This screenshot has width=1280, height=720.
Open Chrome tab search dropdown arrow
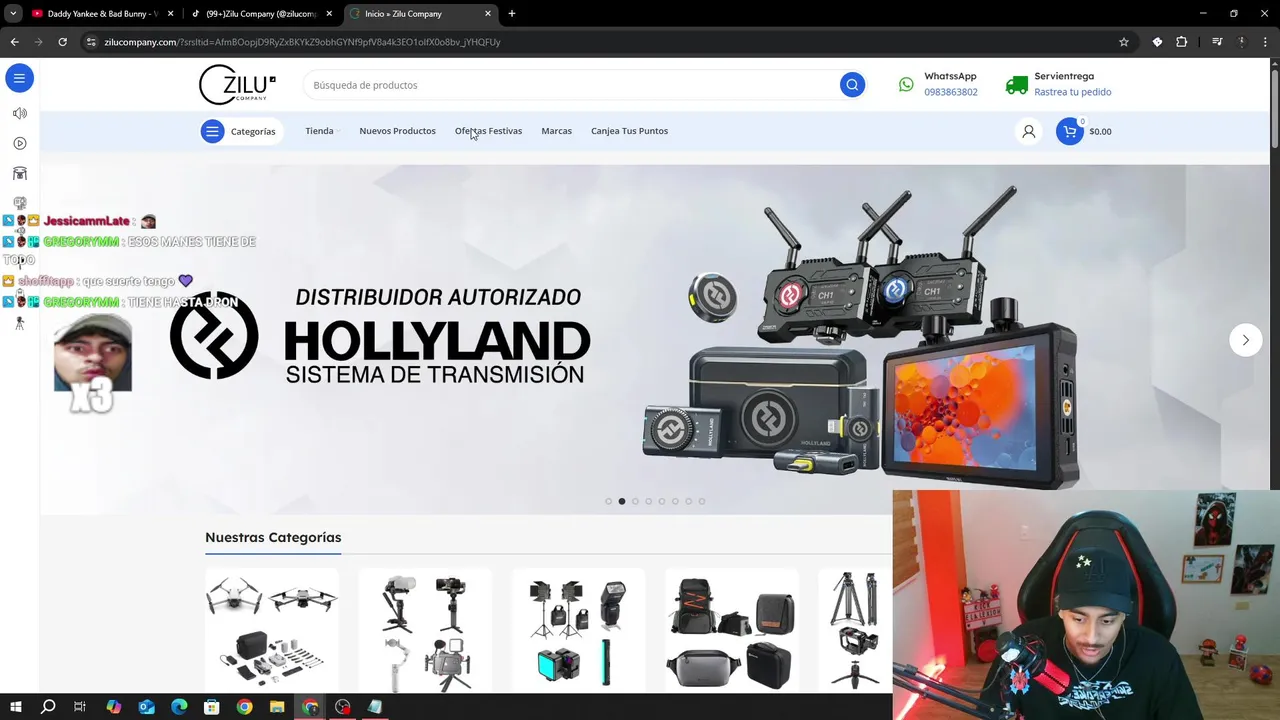coord(13,14)
